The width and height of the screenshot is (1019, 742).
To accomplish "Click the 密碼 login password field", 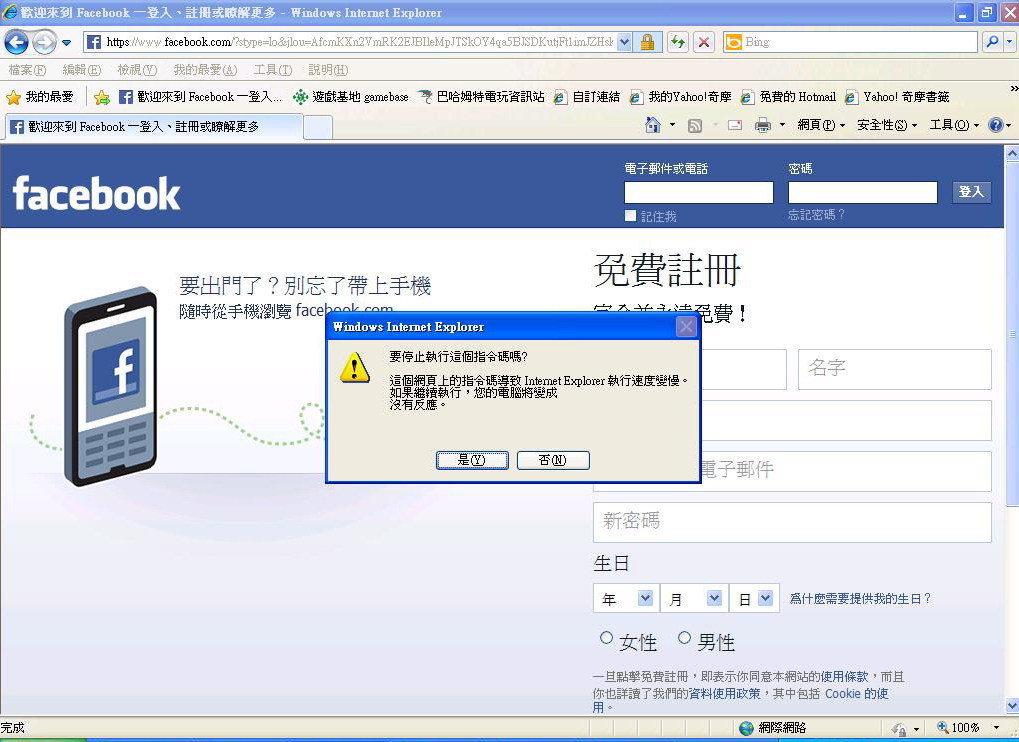I will point(862,192).
